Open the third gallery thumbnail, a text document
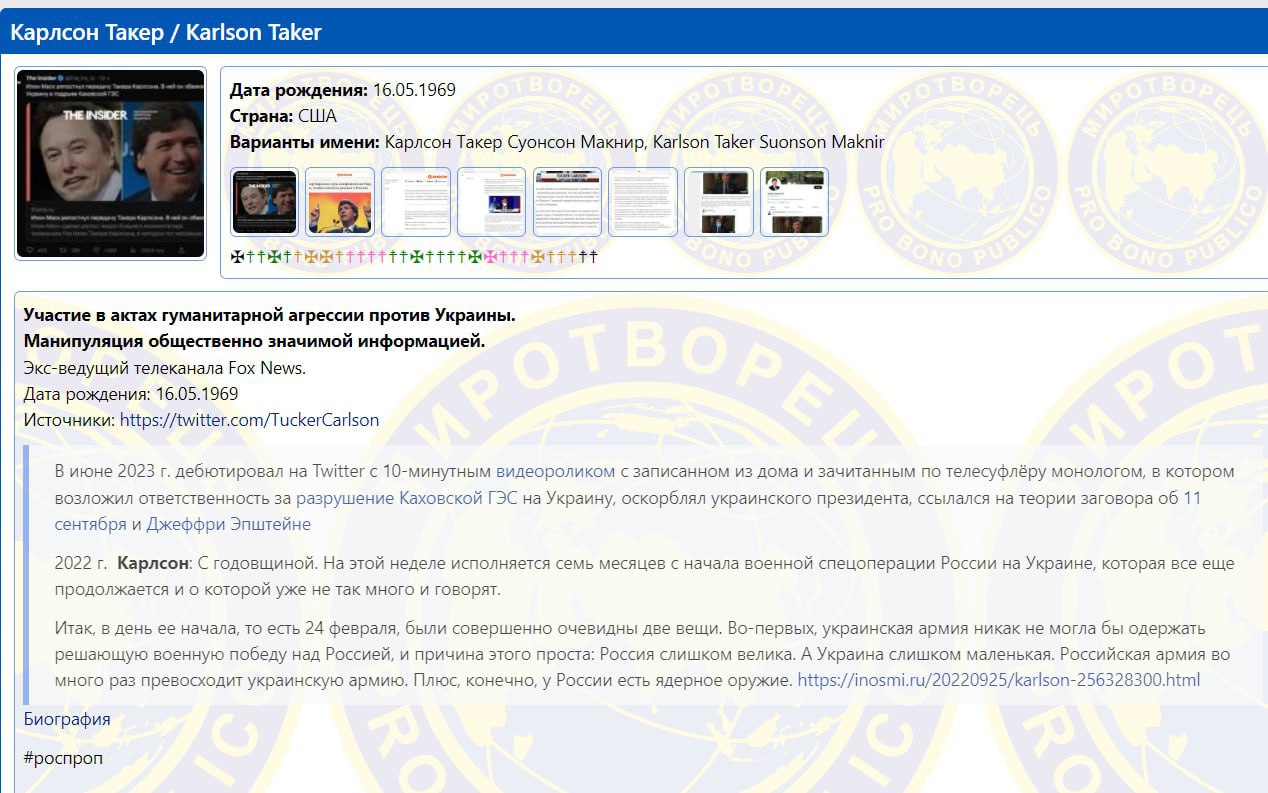Viewport: 1268px width, 793px height. coord(415,201)
